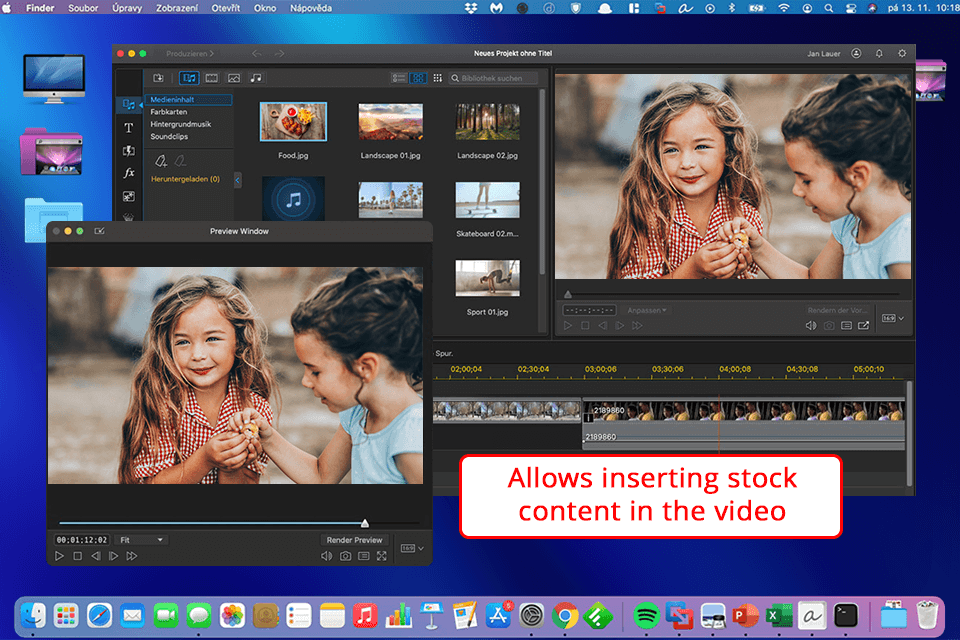Select the Food.jpg thumbnail
The height and width of the screenshot is (640, 960).
[293, 121]
